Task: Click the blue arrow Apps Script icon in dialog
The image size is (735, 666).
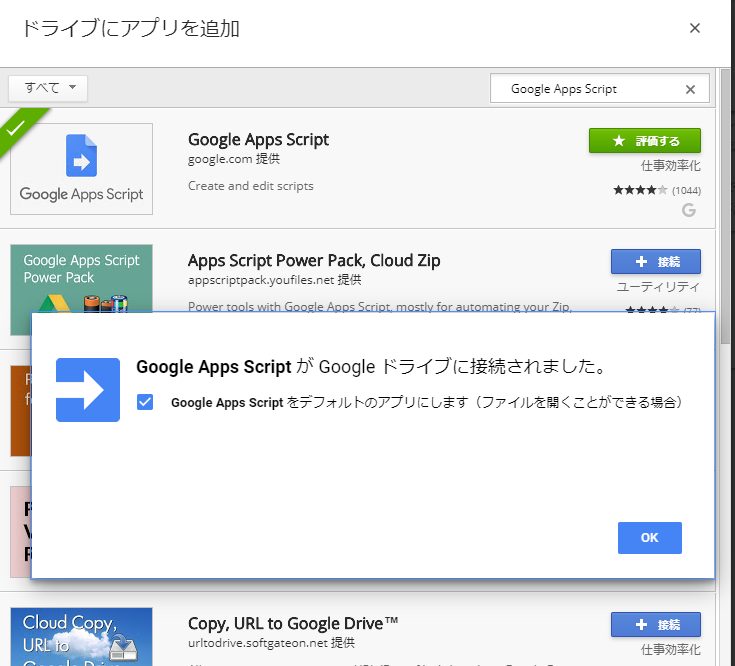Action: tap(88, 389)
